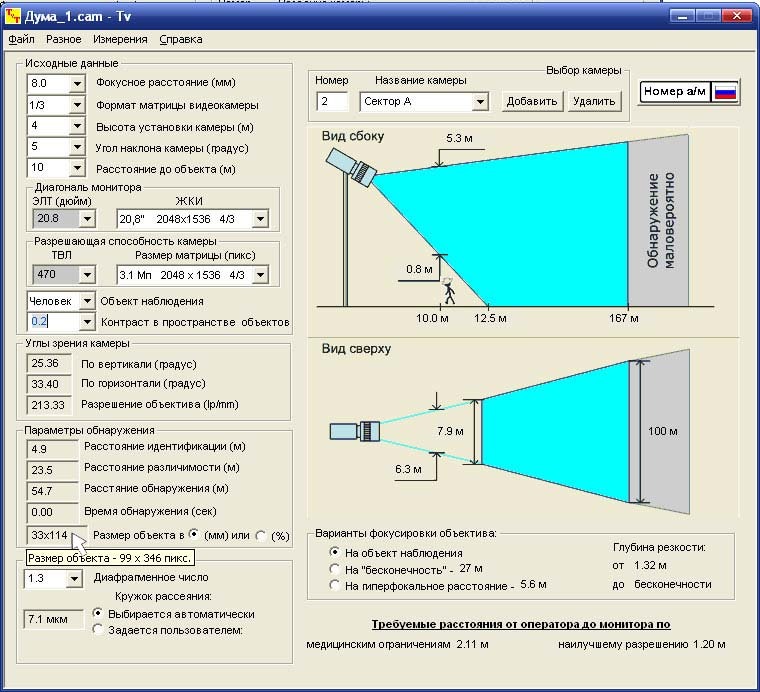Image resolution: width=760 pixels, height=692 pixels.
Task: Open the Разное menu
Action: (x=63, y=39)
